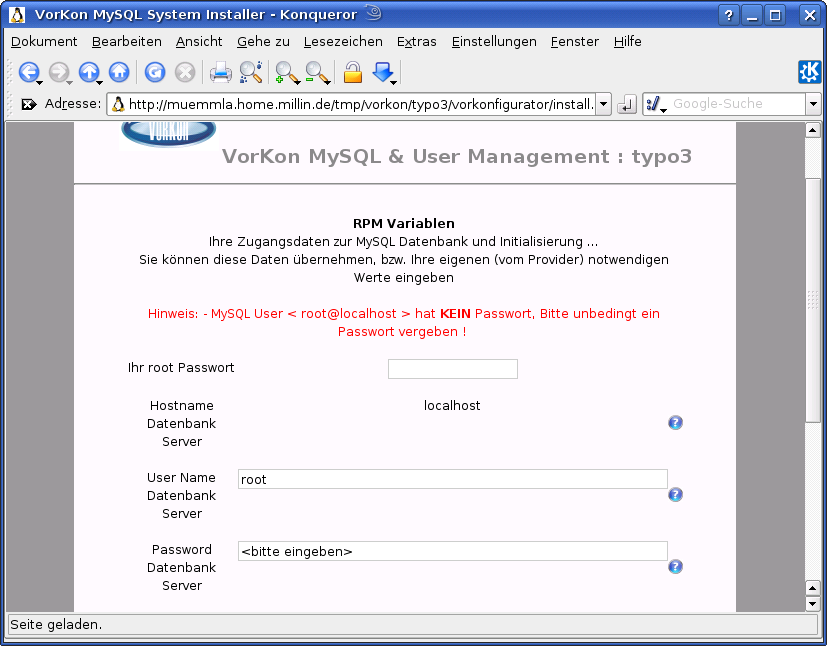Click the Password field with <bitte eingeben>
This screenshot has width=827, height=646.
coord(453,551)
